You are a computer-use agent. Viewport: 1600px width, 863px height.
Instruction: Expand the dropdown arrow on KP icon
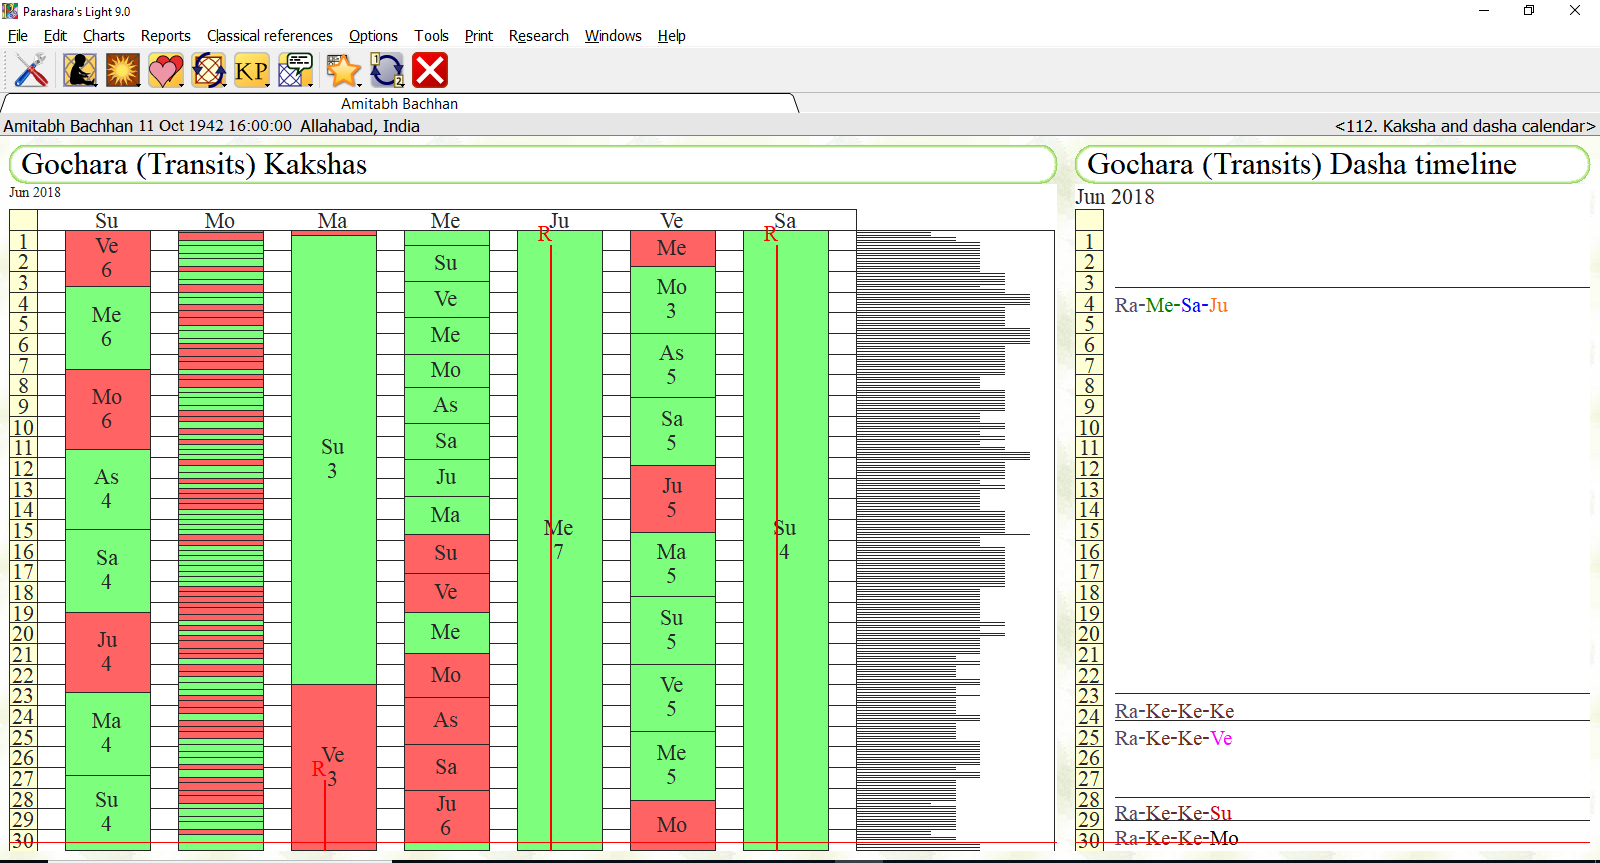(268, 84)
